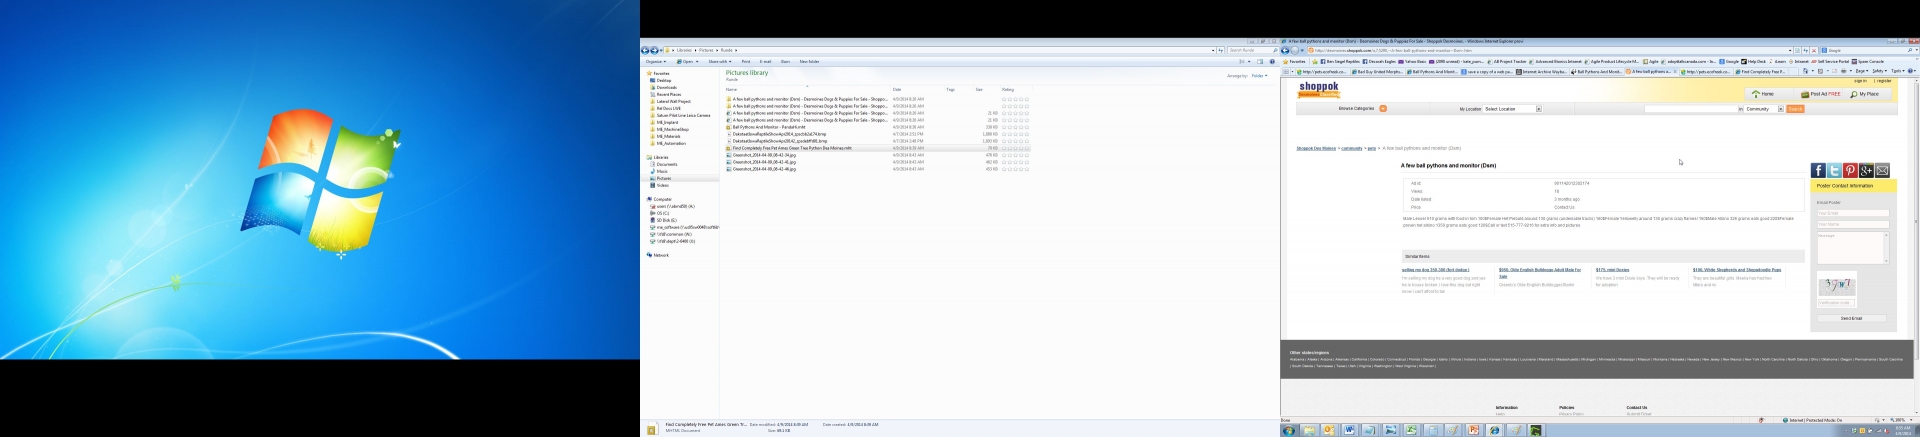Screen dimensions: 1920x437
Task: Click the Stop icon in the IE address bar
Action: 1814,50
